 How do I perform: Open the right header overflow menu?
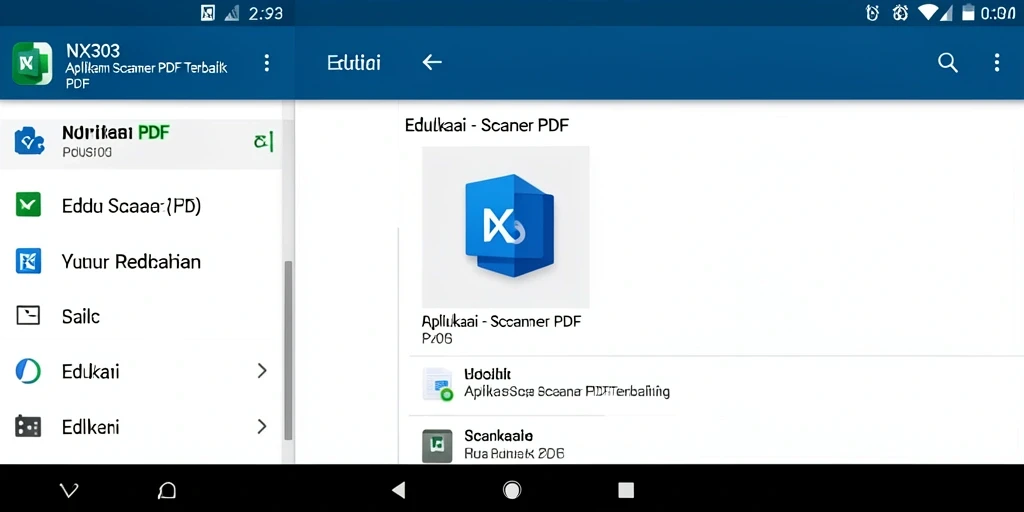point(997,63)
